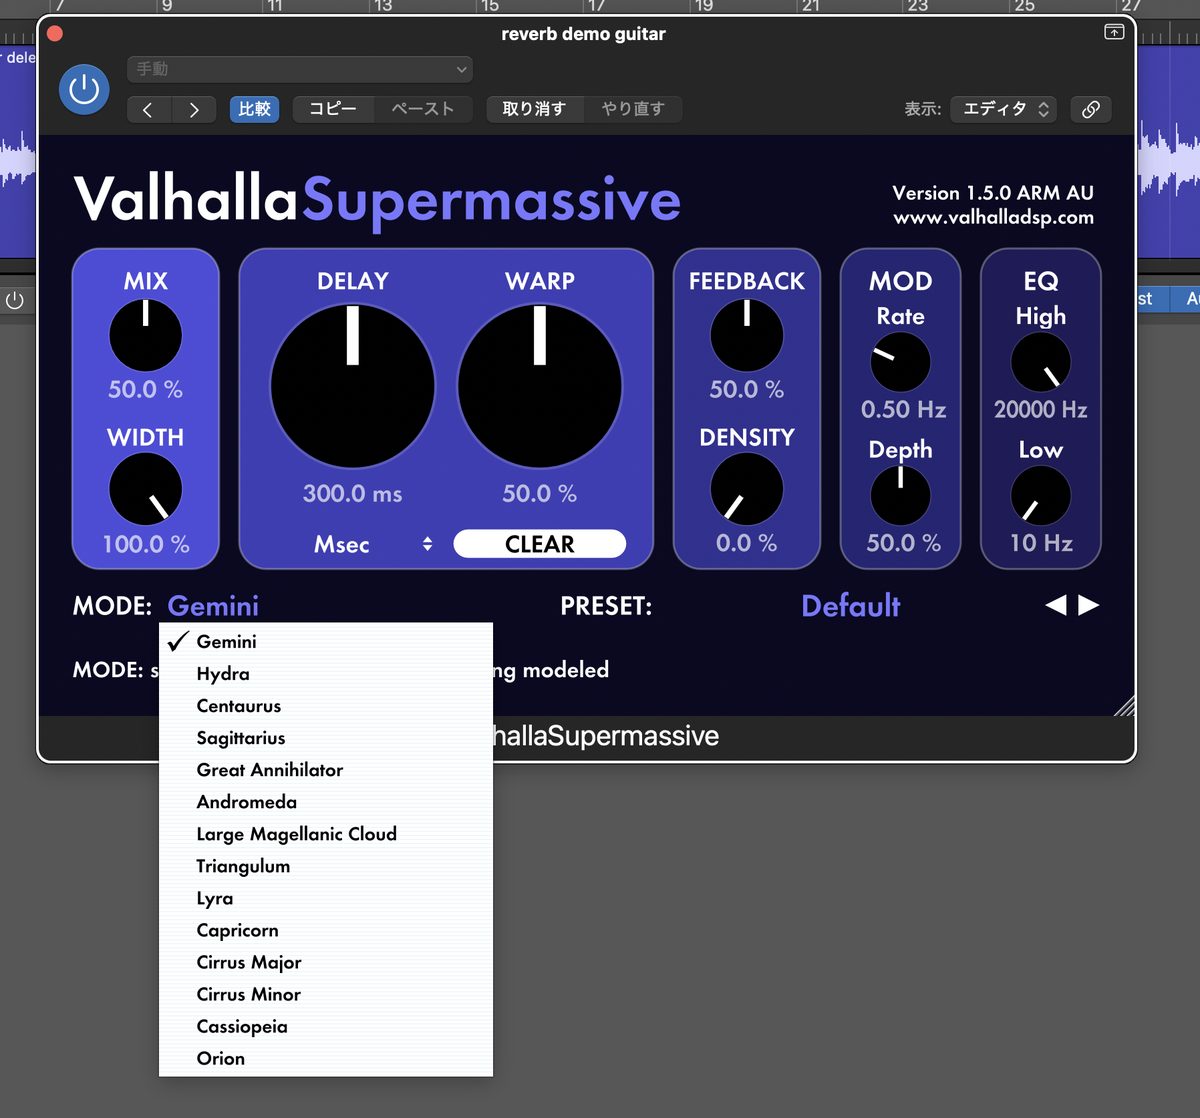
Task: Click the window resize grip at bottom right
Action: coord(1124,706)
